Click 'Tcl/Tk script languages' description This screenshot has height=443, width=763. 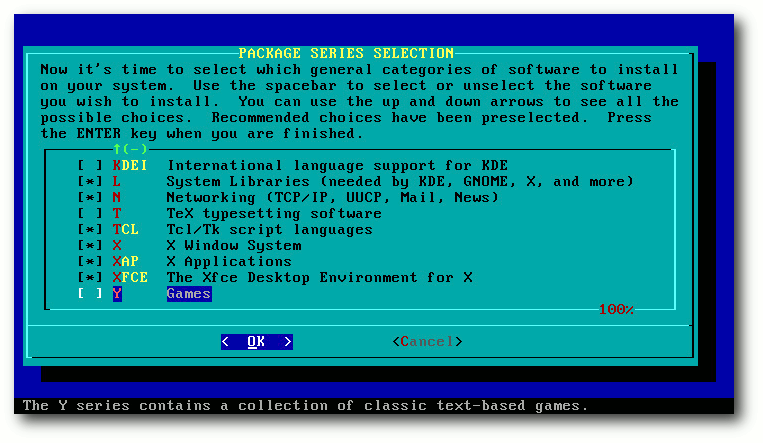coord(270,230)
